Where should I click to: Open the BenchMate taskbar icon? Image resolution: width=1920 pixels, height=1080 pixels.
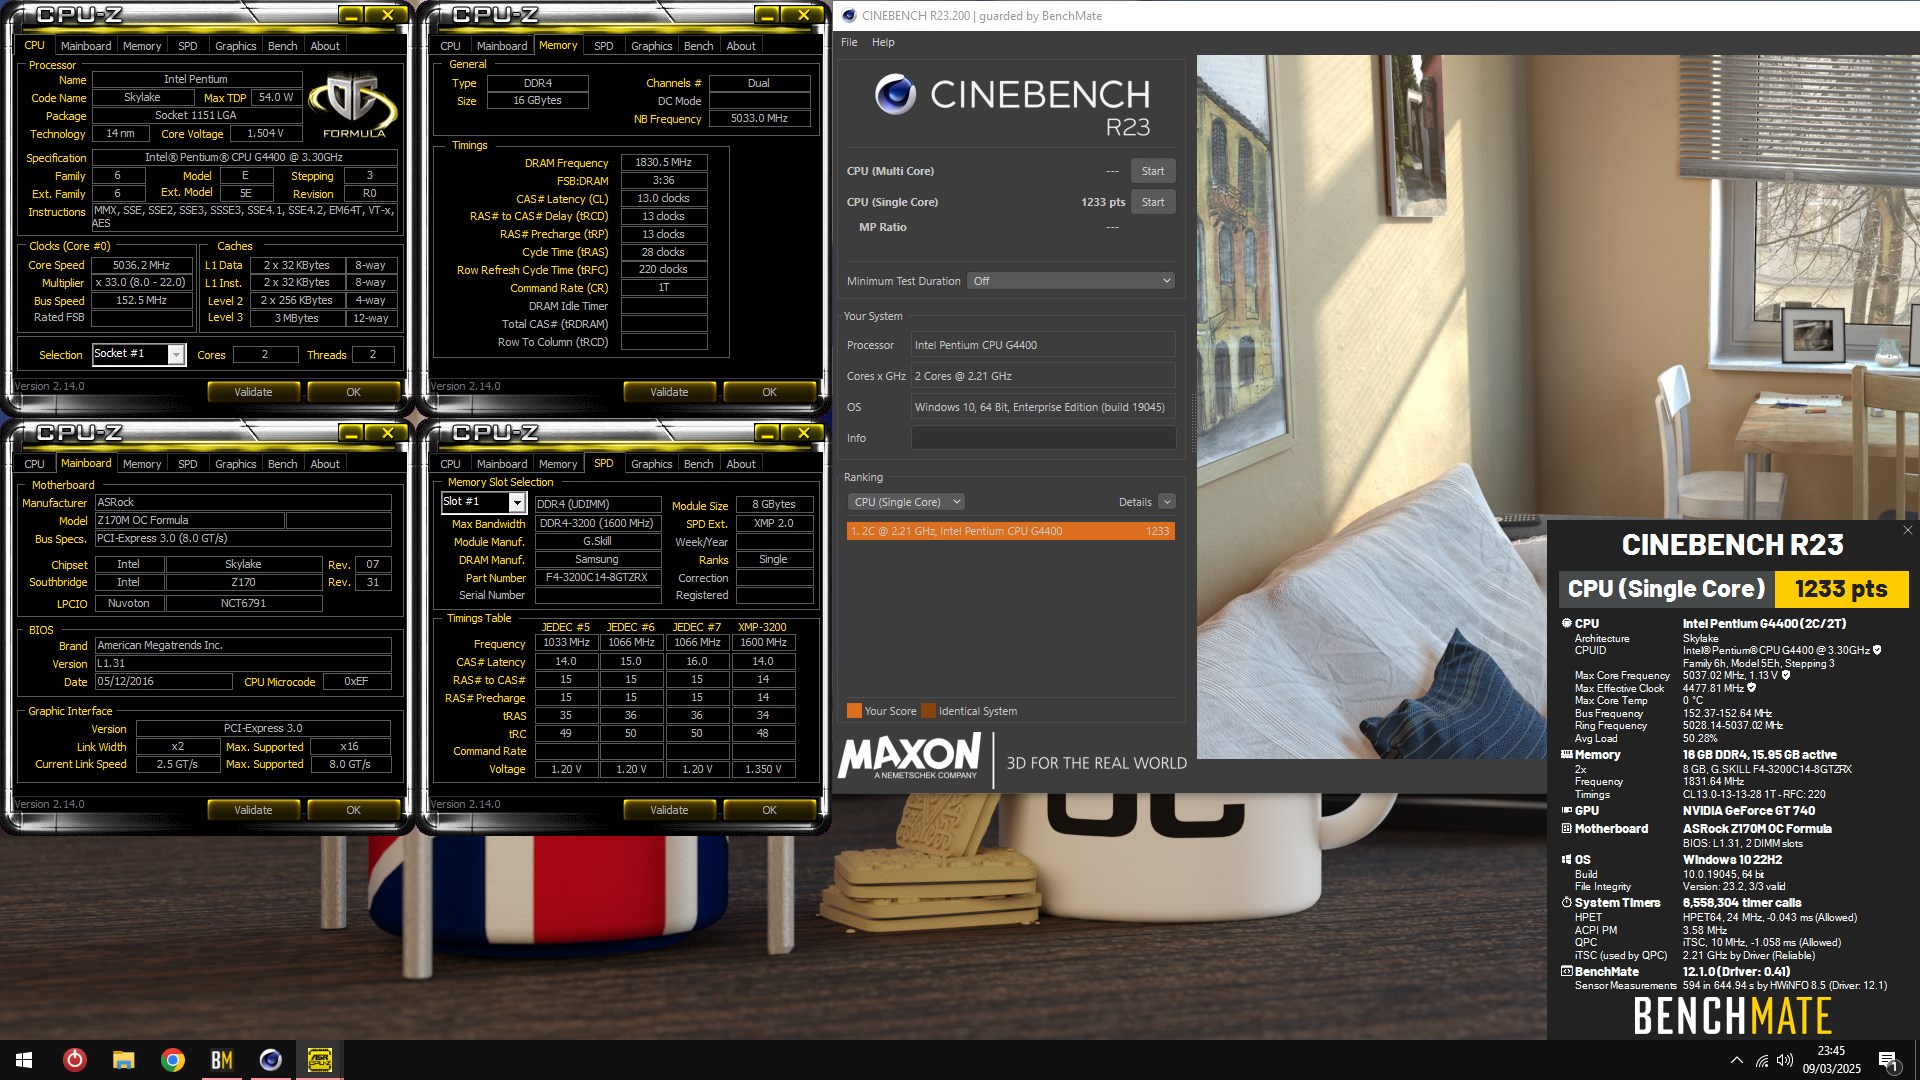coord(222,1060)
